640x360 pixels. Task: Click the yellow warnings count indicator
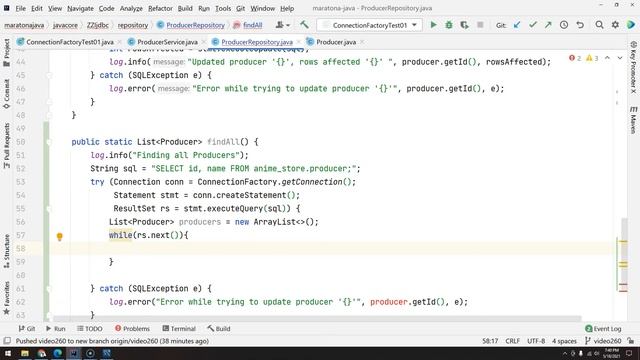592,58
